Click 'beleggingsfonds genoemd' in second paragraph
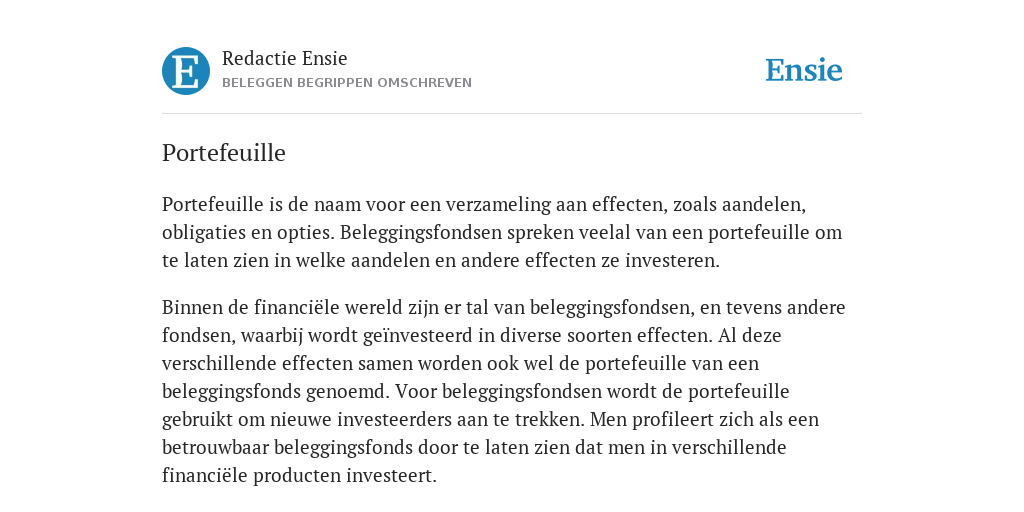The image size is (1024, 512). (x=276, y=392)
